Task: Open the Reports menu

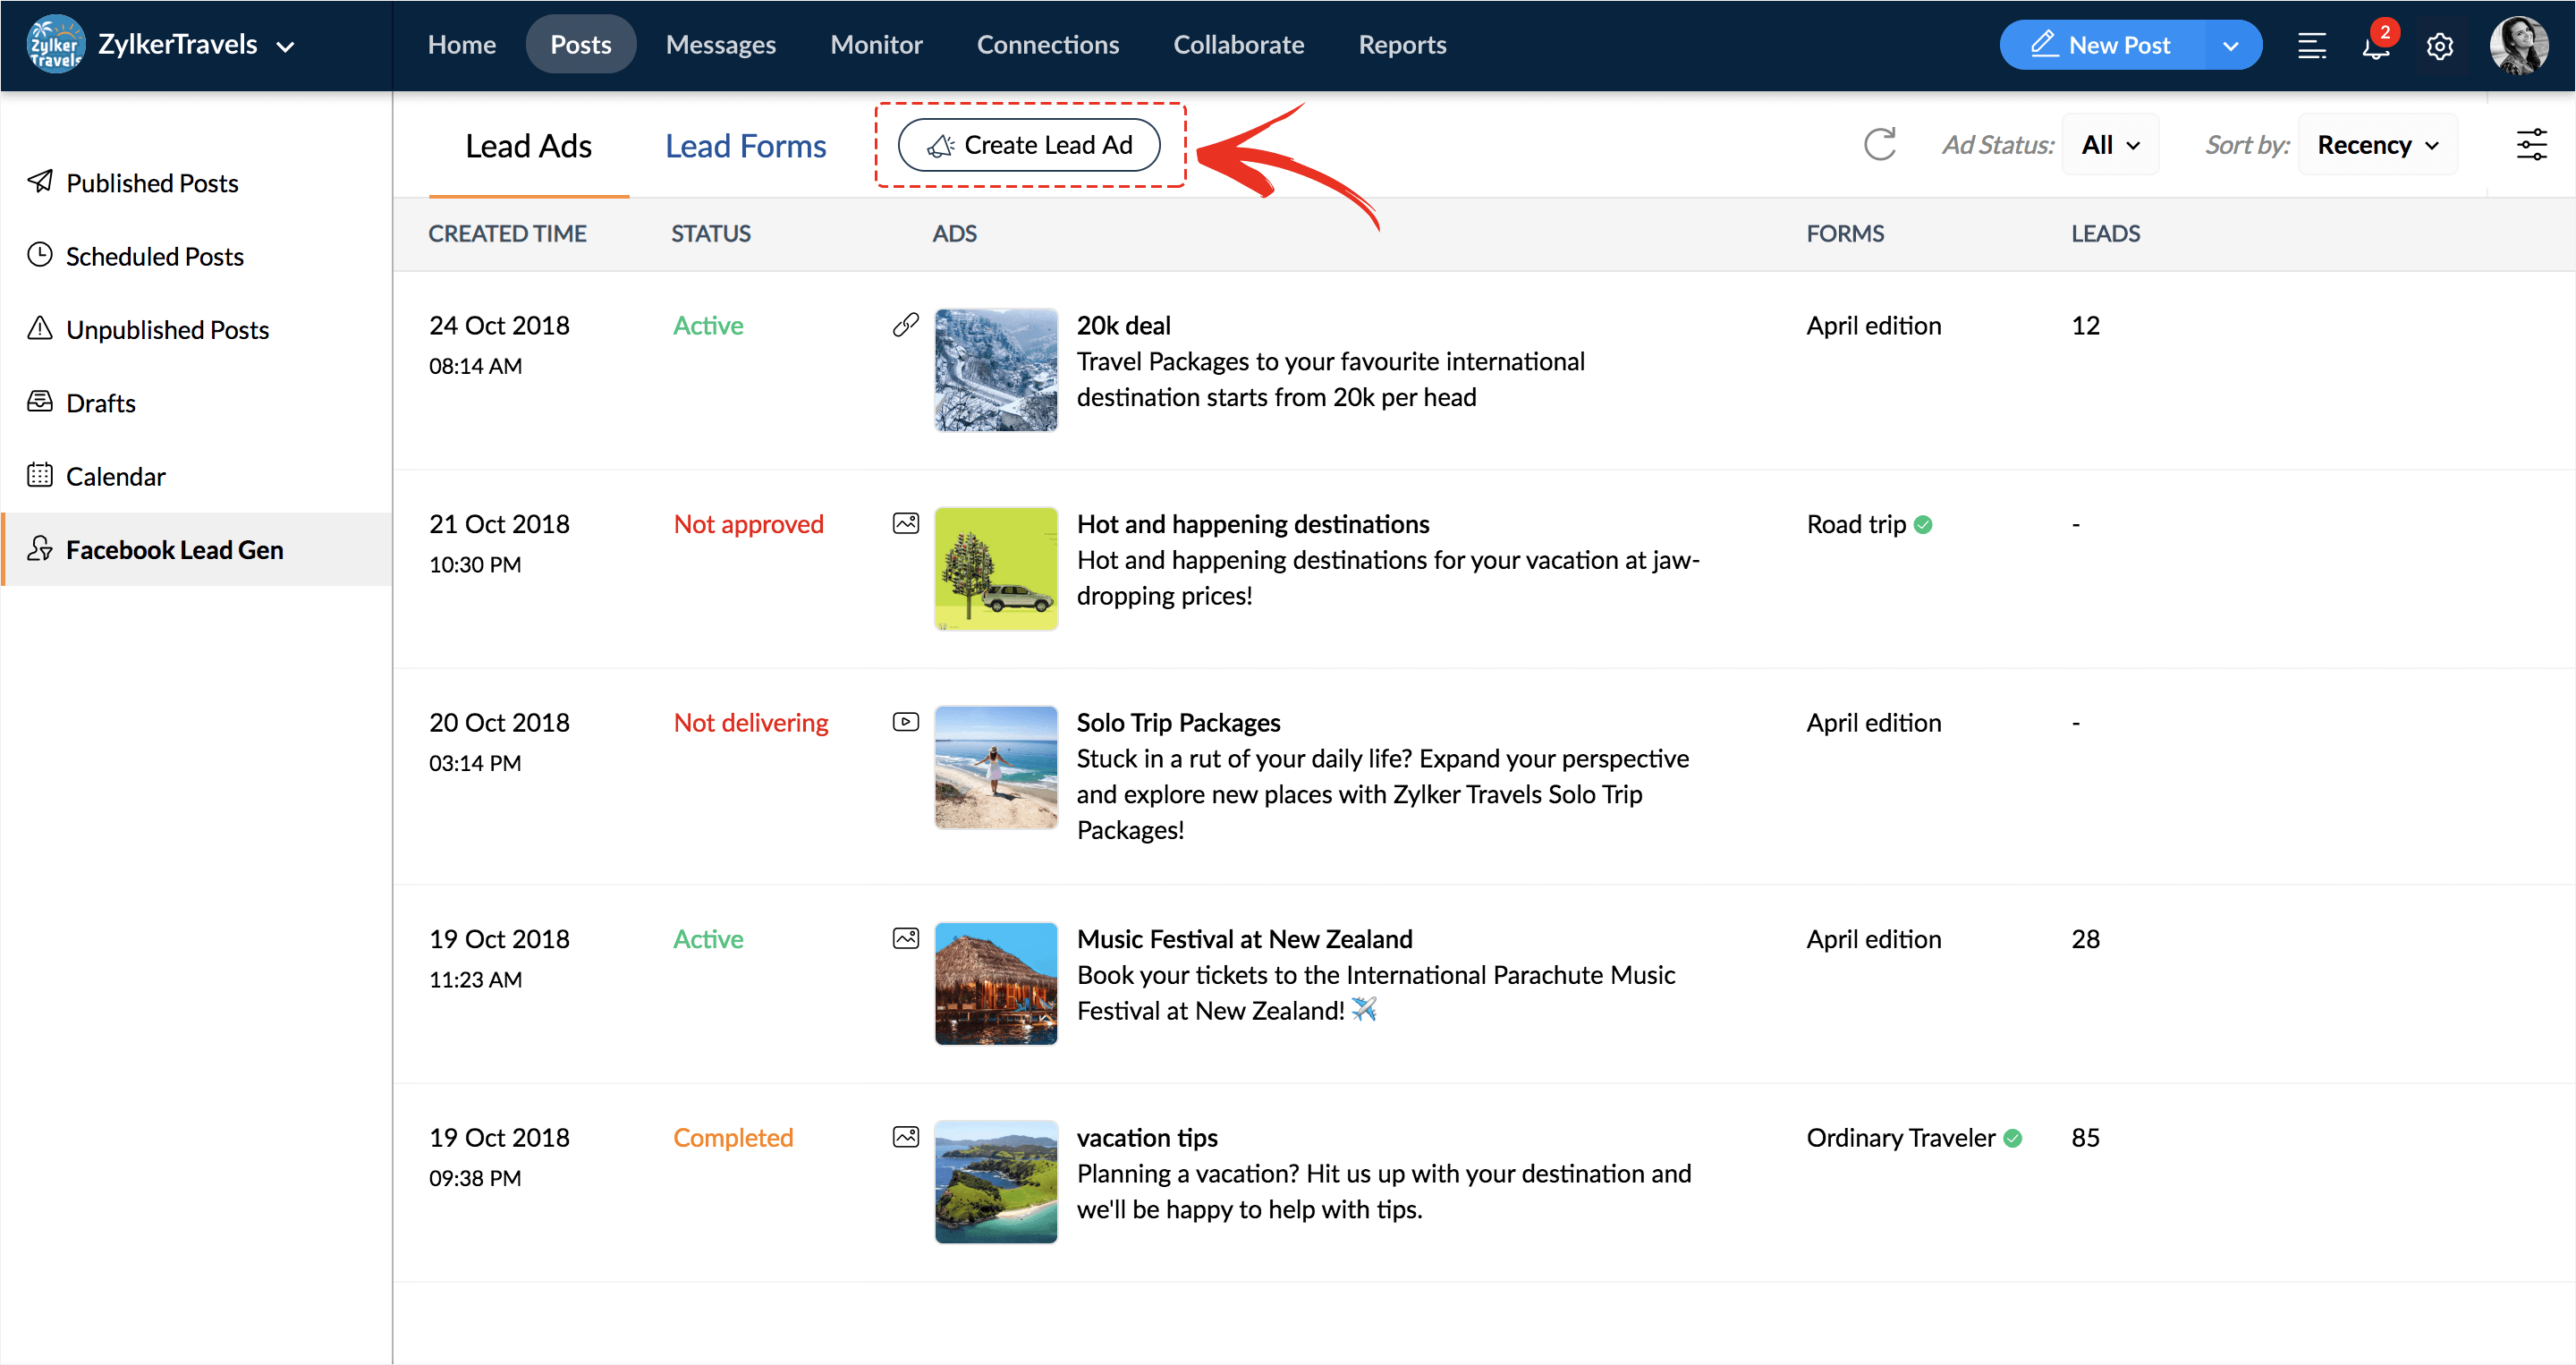Action: point(1401,45)
